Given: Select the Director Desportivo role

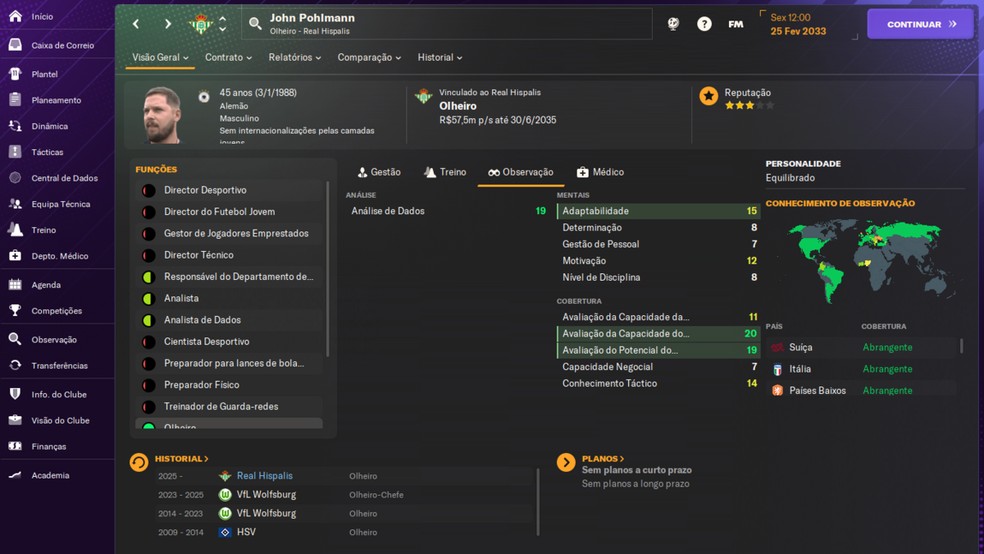Looking at the screenshot, I should coord(205,190).
